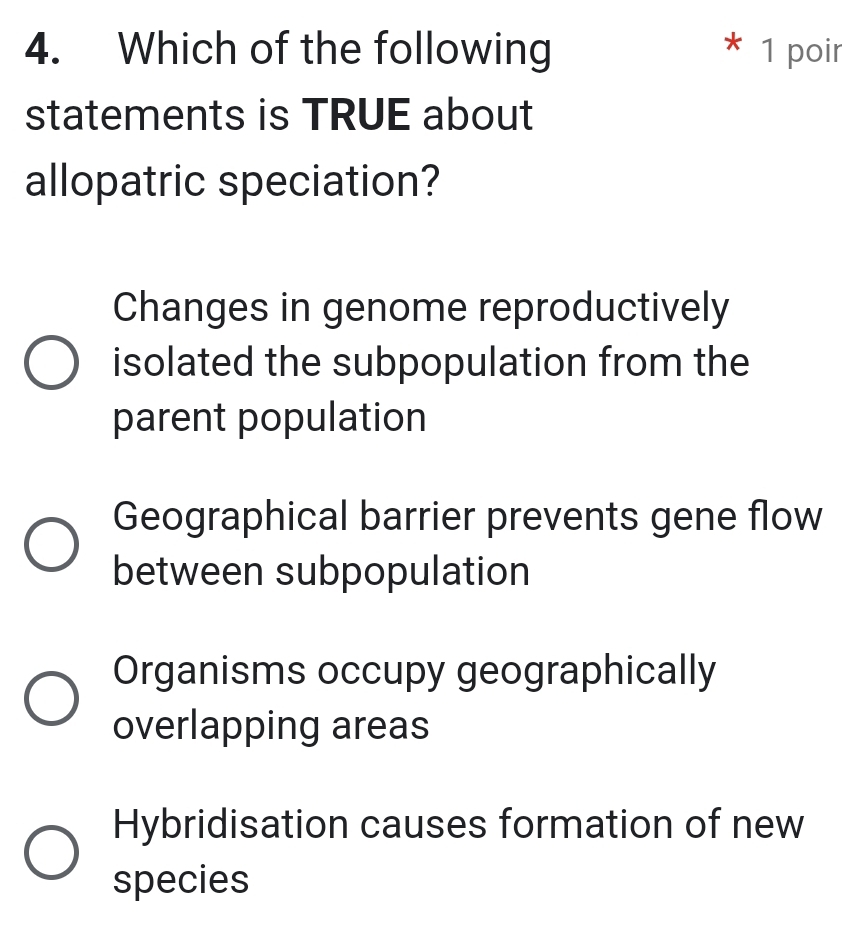Click the text of the first answer choice

click(x=420, y=362)
